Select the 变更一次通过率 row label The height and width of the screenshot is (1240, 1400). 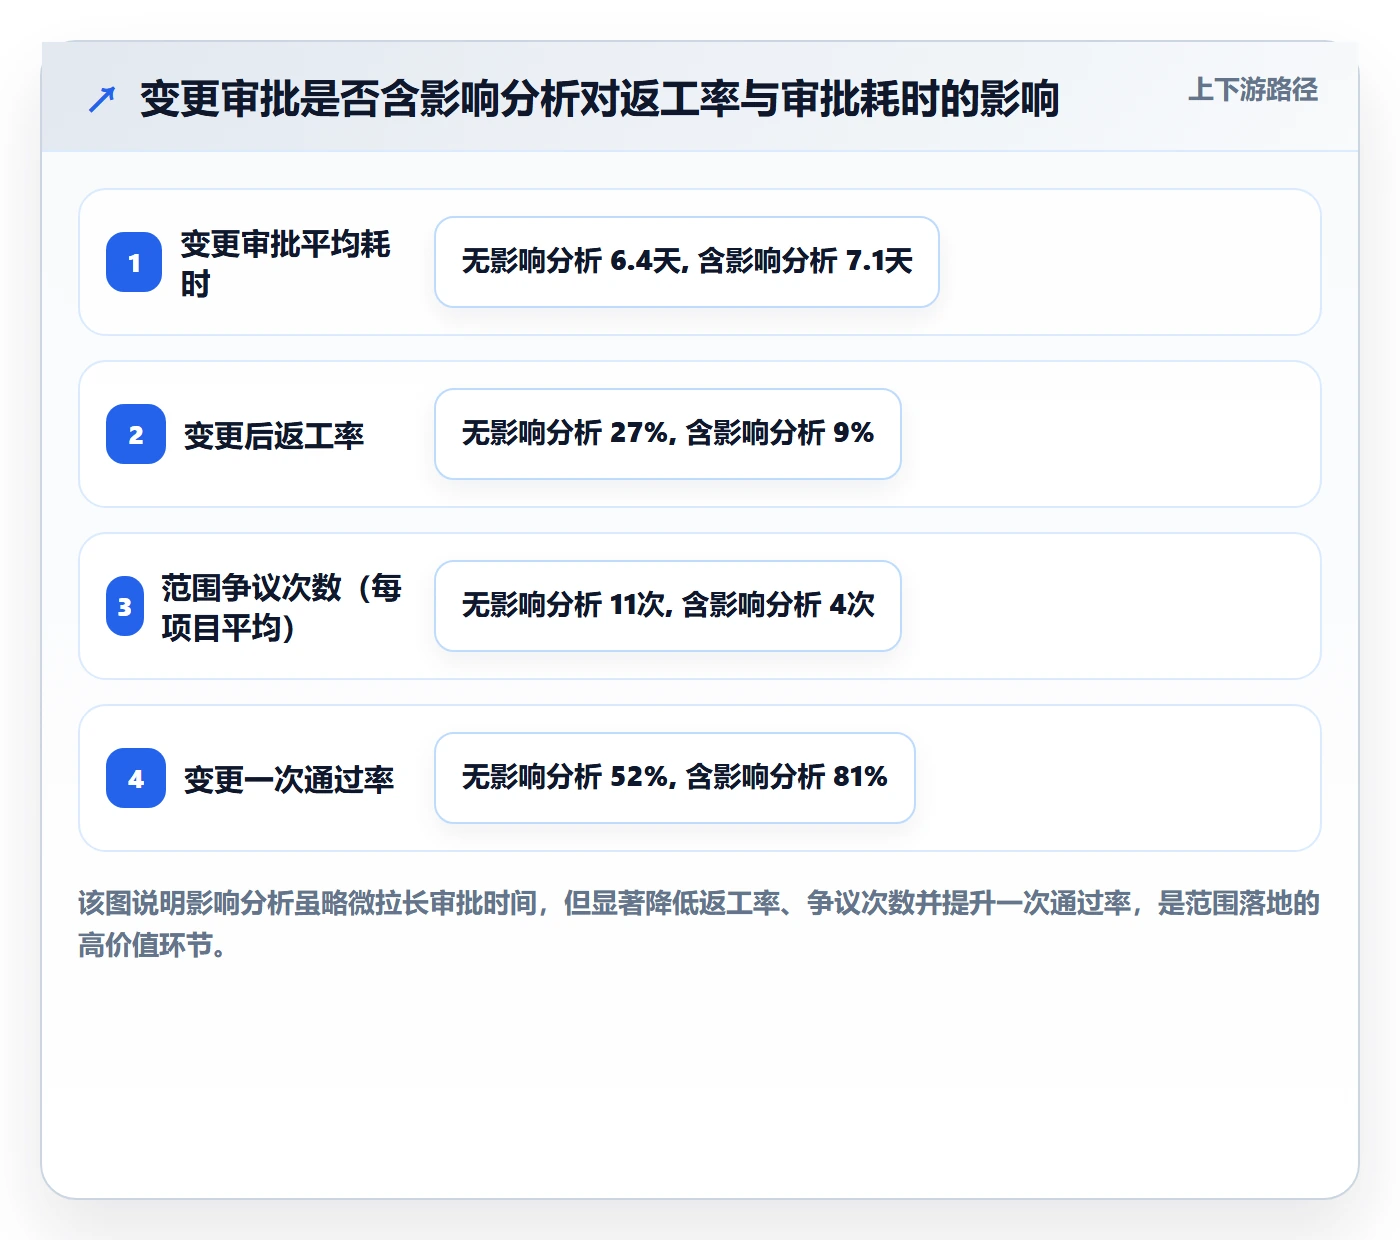point(289,779)
